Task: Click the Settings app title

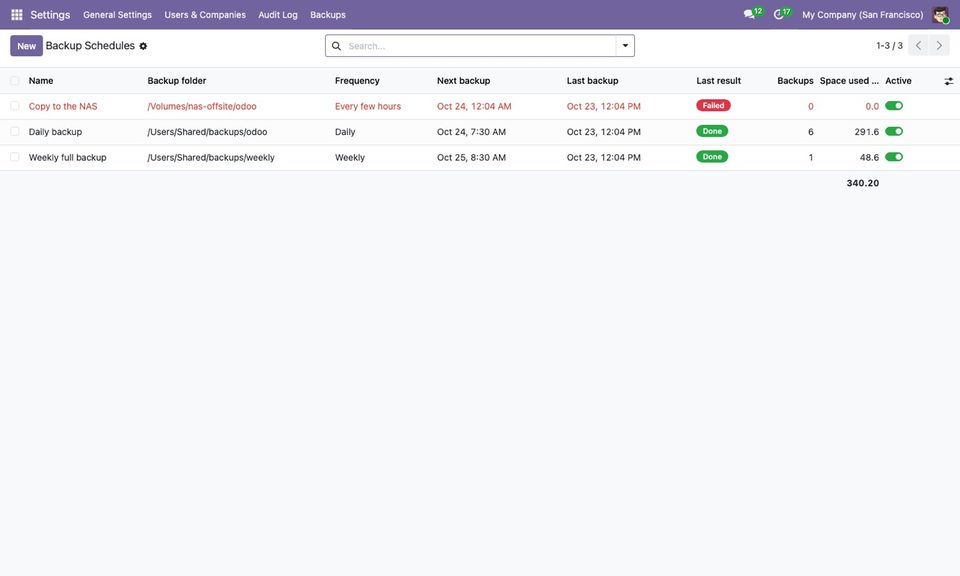Action: [50, 15]
